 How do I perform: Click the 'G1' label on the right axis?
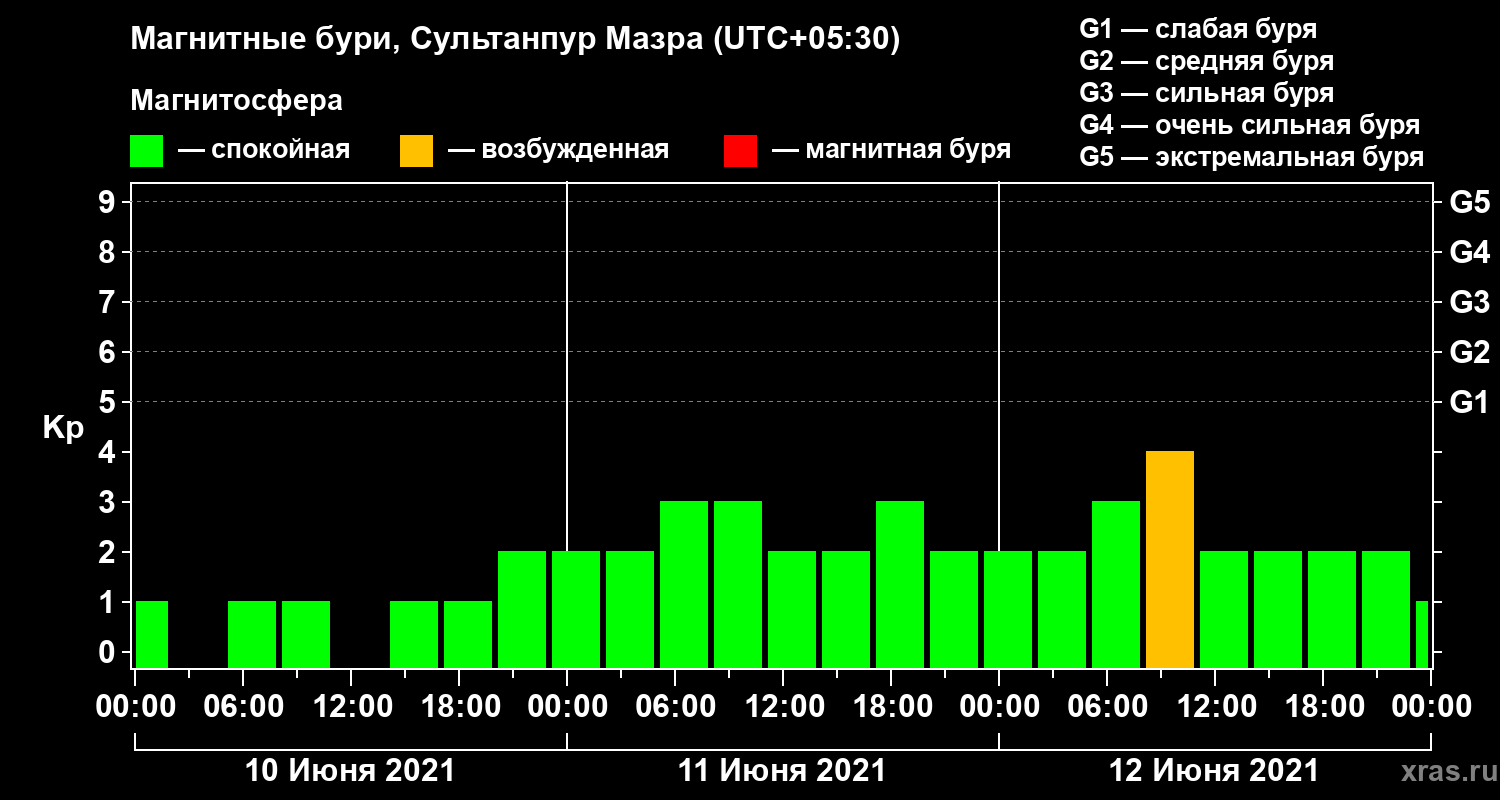click(1470, 403)
